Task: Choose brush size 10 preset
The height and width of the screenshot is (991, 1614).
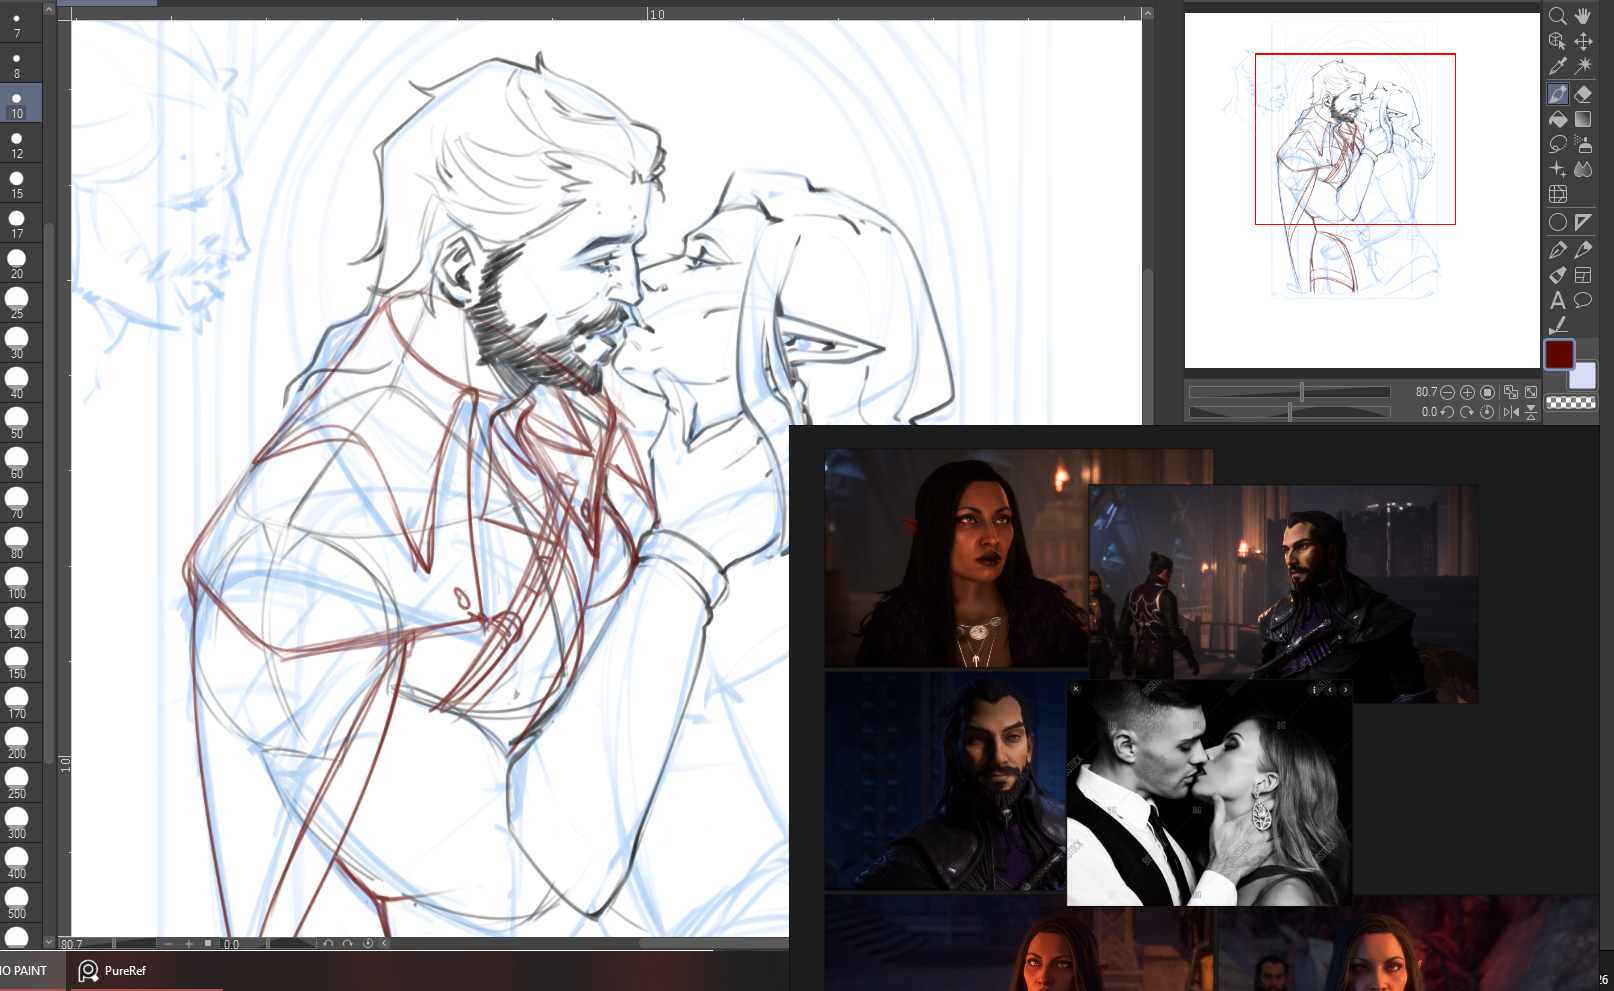Action: pyautogui.click(x=17, y=104)
